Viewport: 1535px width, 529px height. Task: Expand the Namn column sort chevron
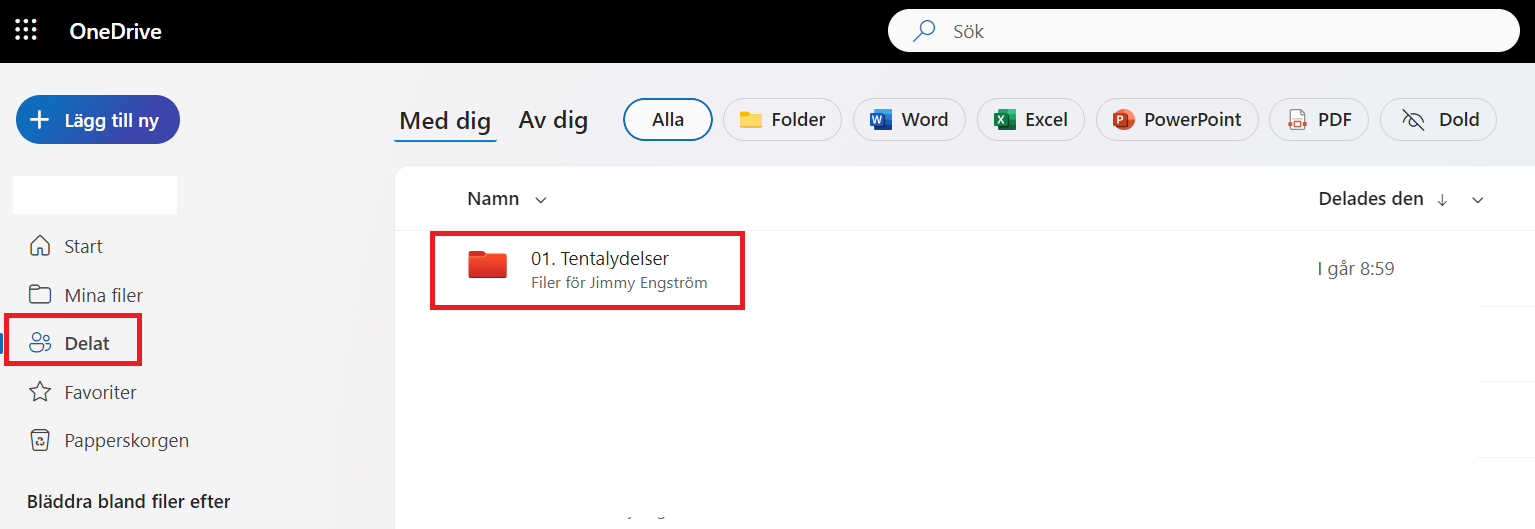pyautogui.click(x=541, y=200)
